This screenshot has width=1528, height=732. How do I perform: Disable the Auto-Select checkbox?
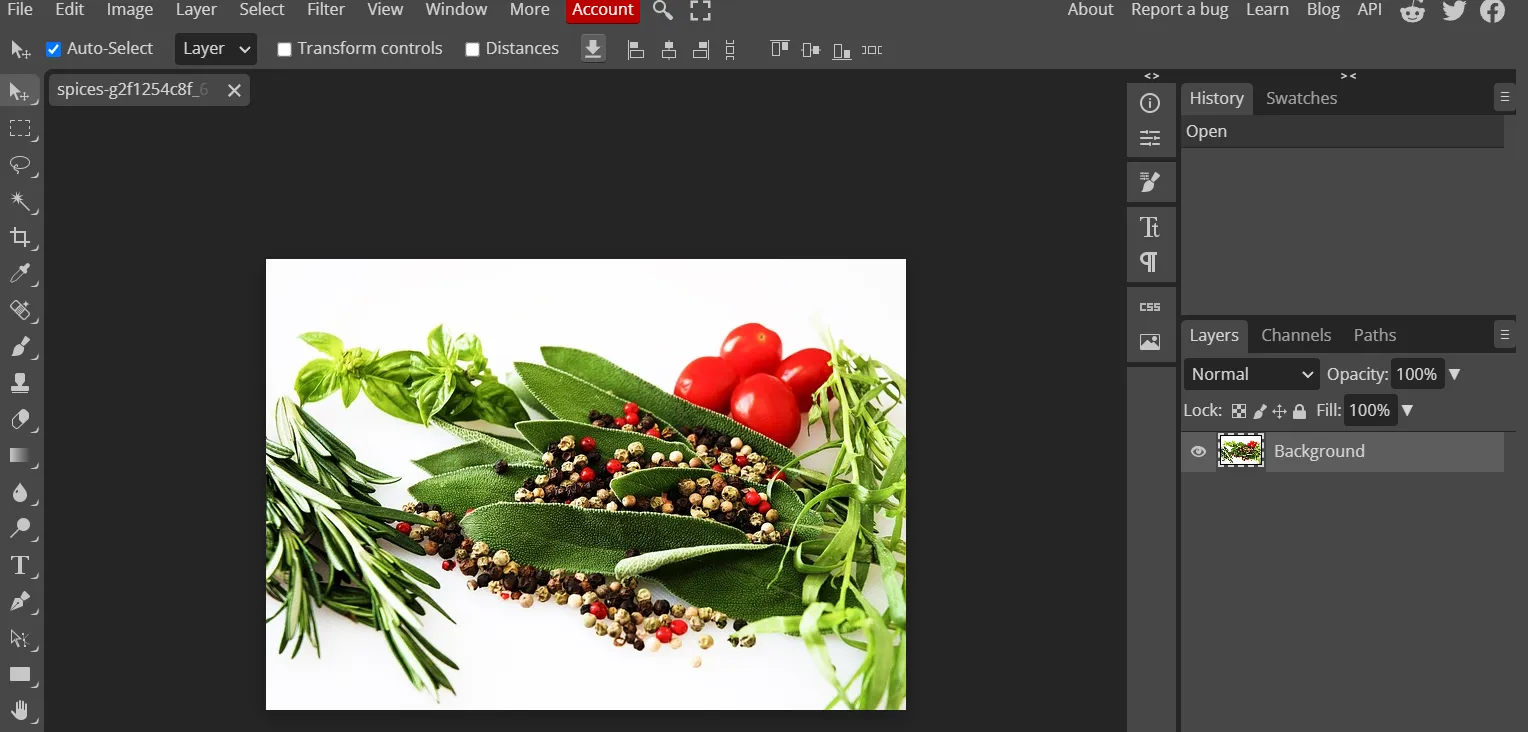tap(54, 49)
